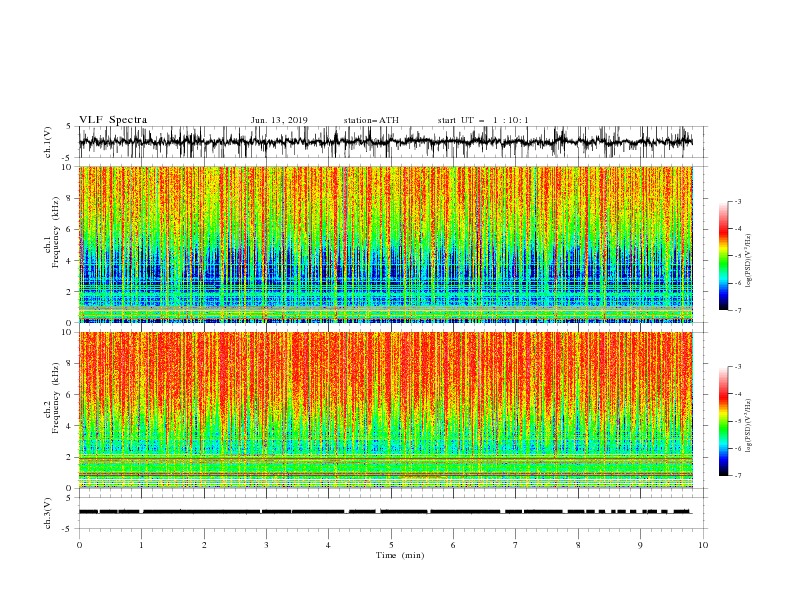Select the ch.2 "Frequency (kHz)" axis label
Image resolution: width=792 pixels, height=612 pixels.
(x=56, y=398)
